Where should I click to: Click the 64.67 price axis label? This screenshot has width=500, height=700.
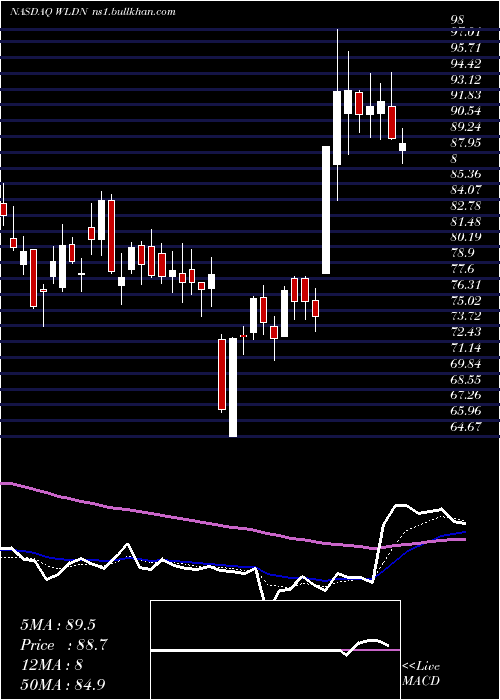click(466, 427)
